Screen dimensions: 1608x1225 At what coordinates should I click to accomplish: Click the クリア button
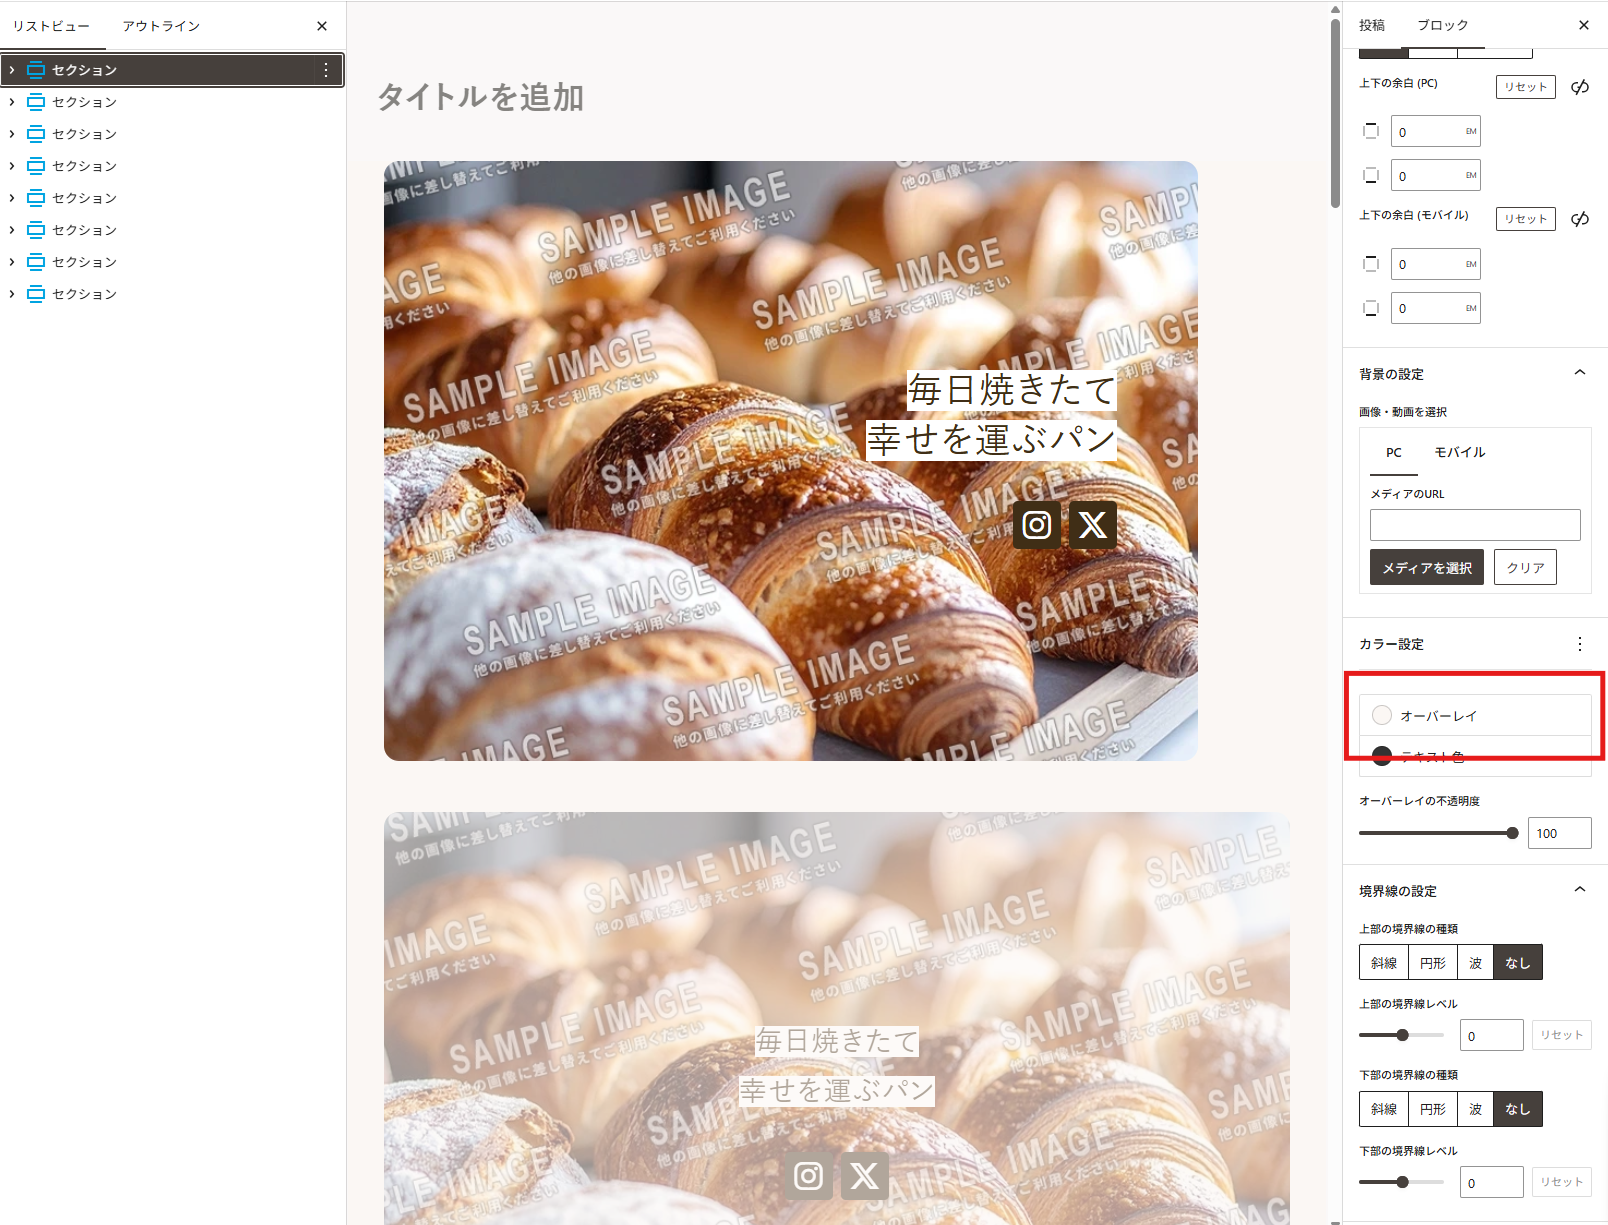click(x=1525, y=567)
